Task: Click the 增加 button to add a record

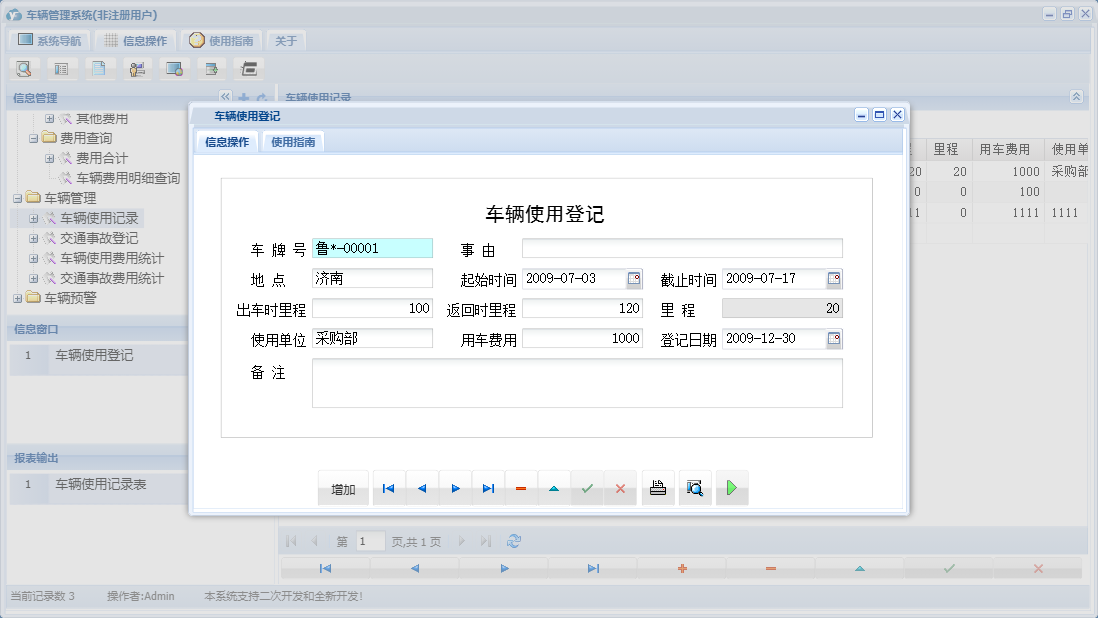Action: click(x=343, y=488)
